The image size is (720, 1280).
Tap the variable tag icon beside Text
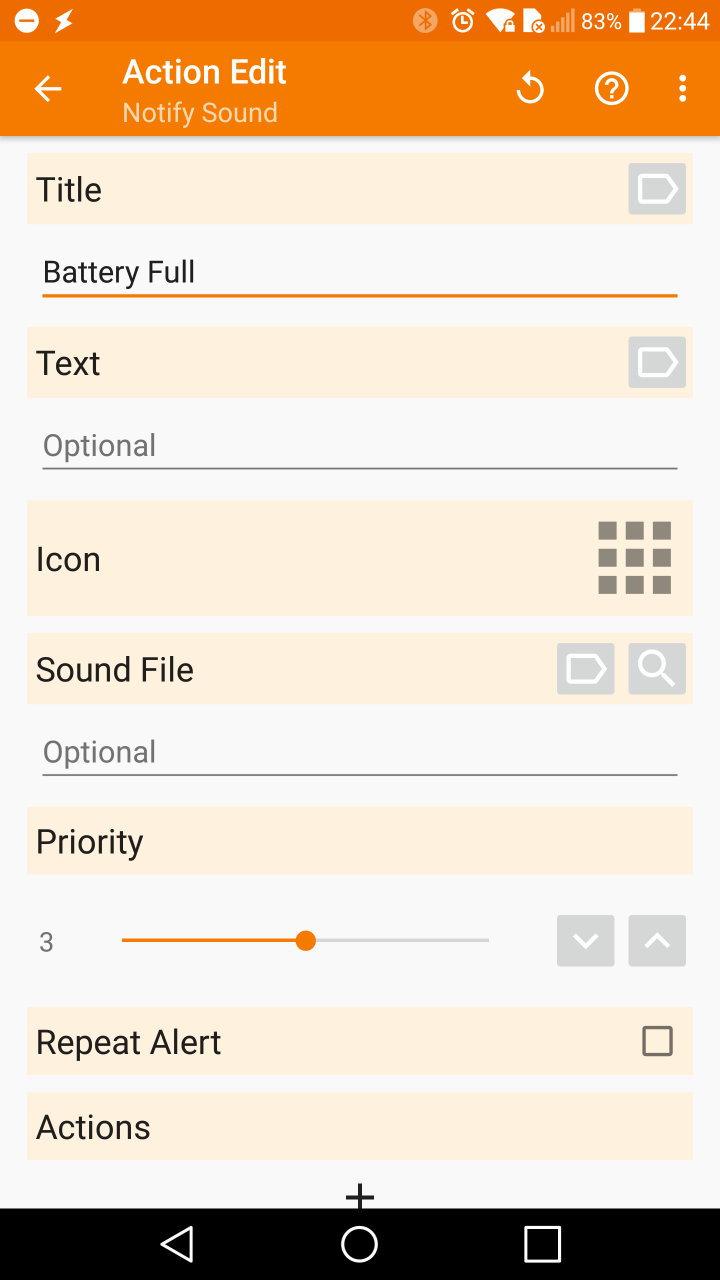tap(657, 362)
